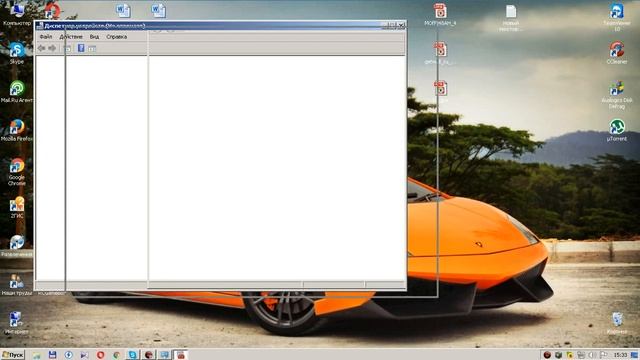Open the left Word document on desktop
Screen dimensions: 640x360
[123, 10]
